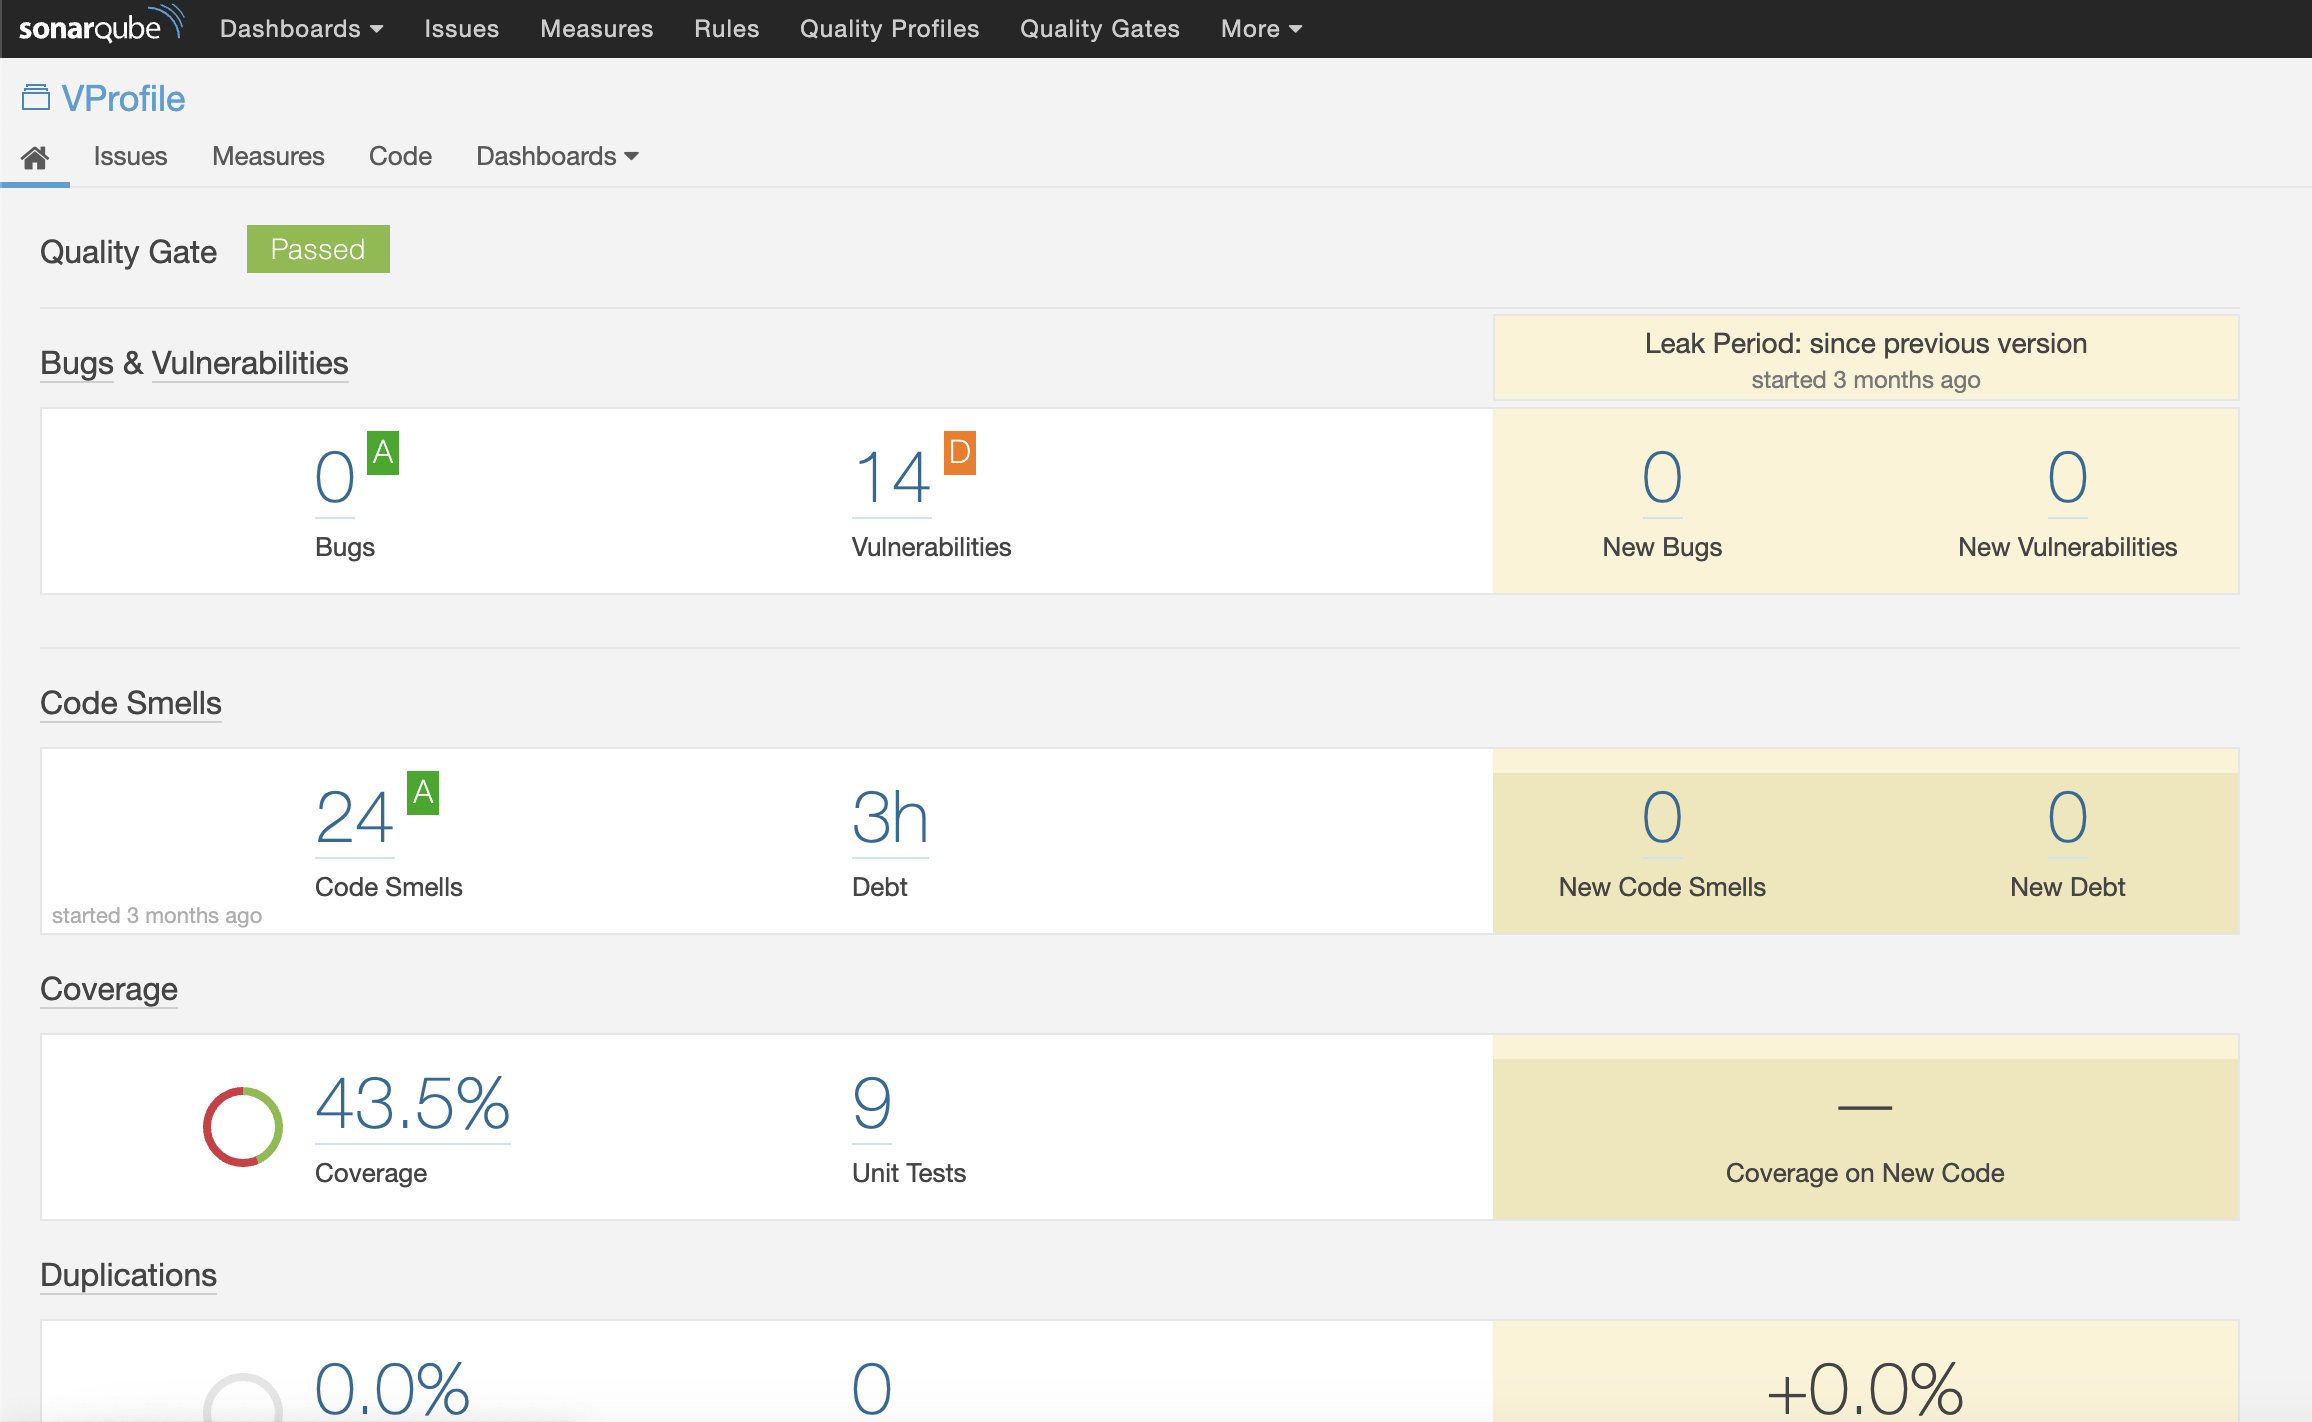This screenshot has height=1422, width=2312.
Task: Click the Passed quality gate badge
Action: point(318,249)
